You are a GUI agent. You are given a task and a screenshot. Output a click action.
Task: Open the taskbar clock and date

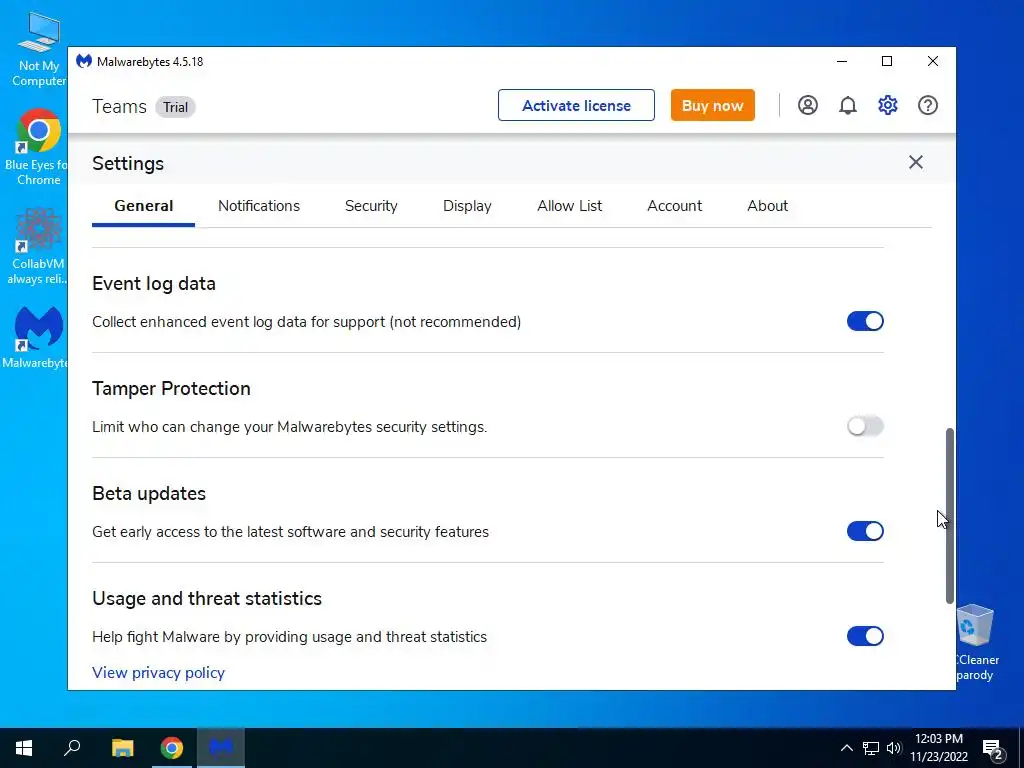939,748
